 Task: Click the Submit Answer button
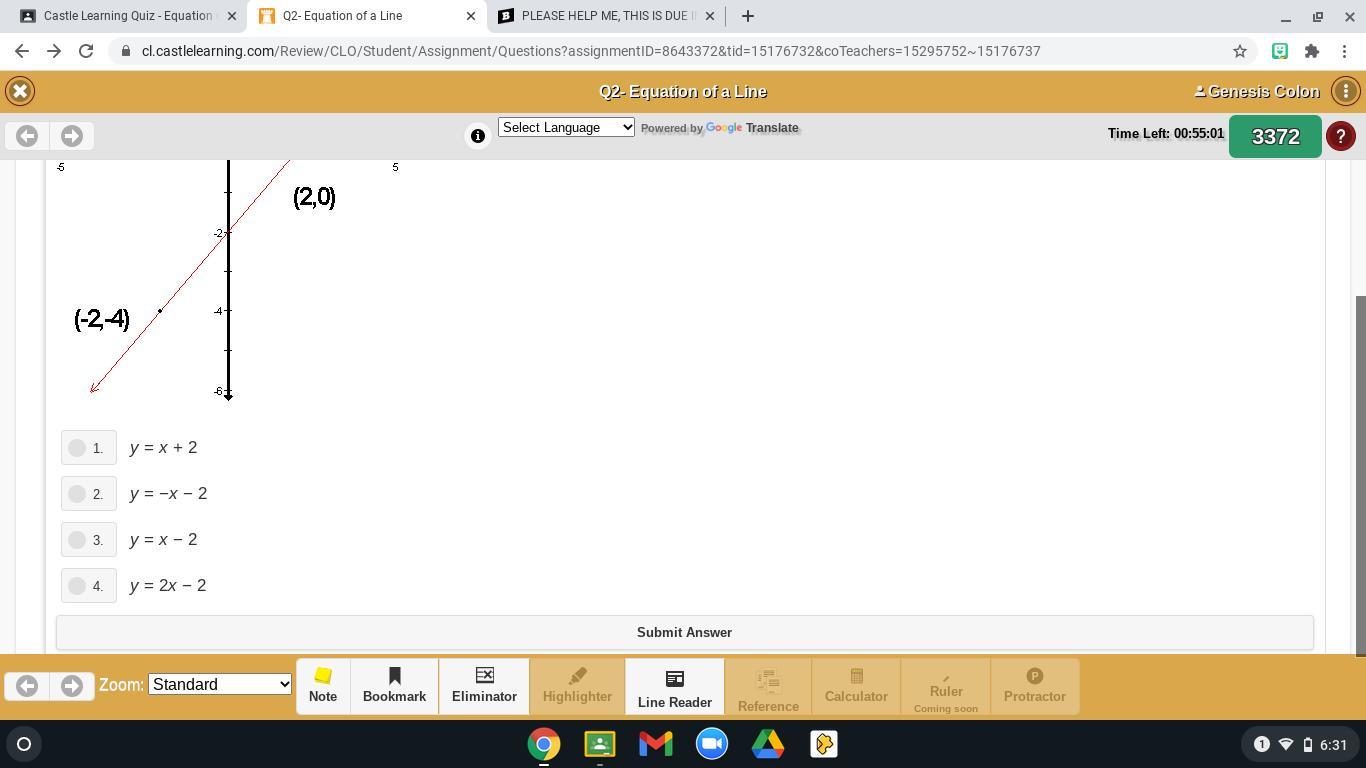point(683,632)
